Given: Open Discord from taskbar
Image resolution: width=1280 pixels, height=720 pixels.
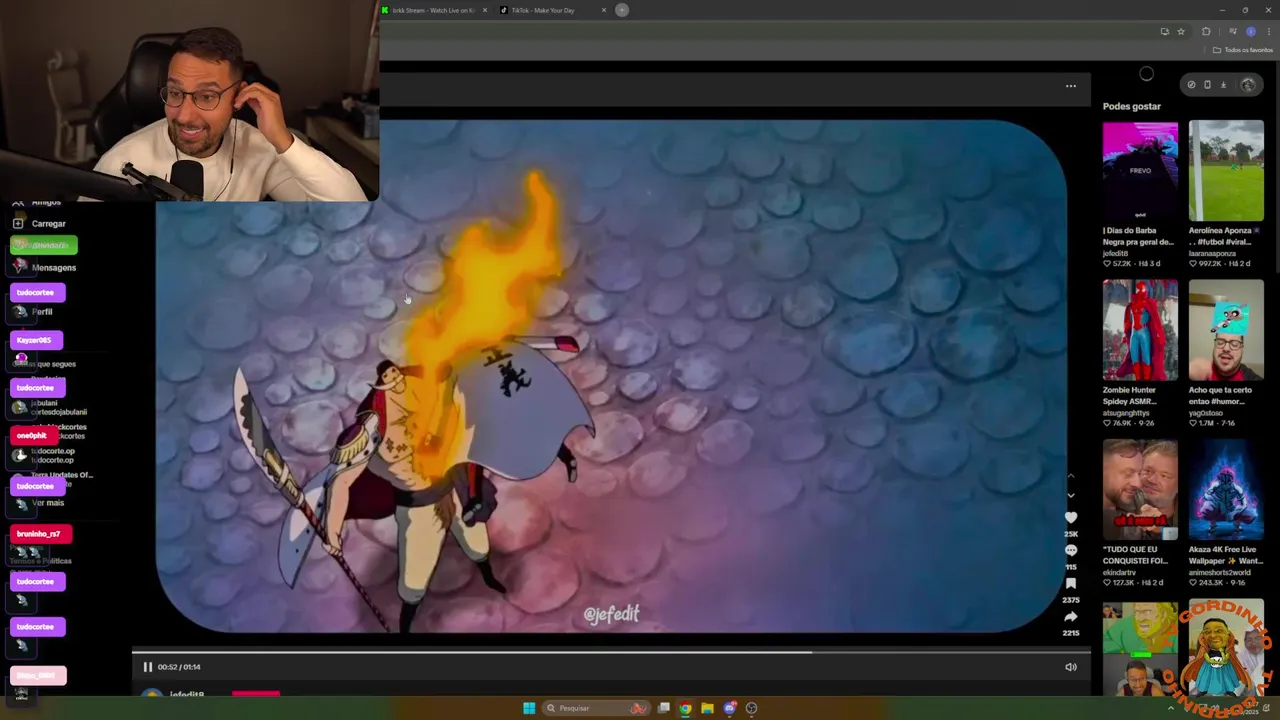Looking at the screenshot, I should point(730,708).
